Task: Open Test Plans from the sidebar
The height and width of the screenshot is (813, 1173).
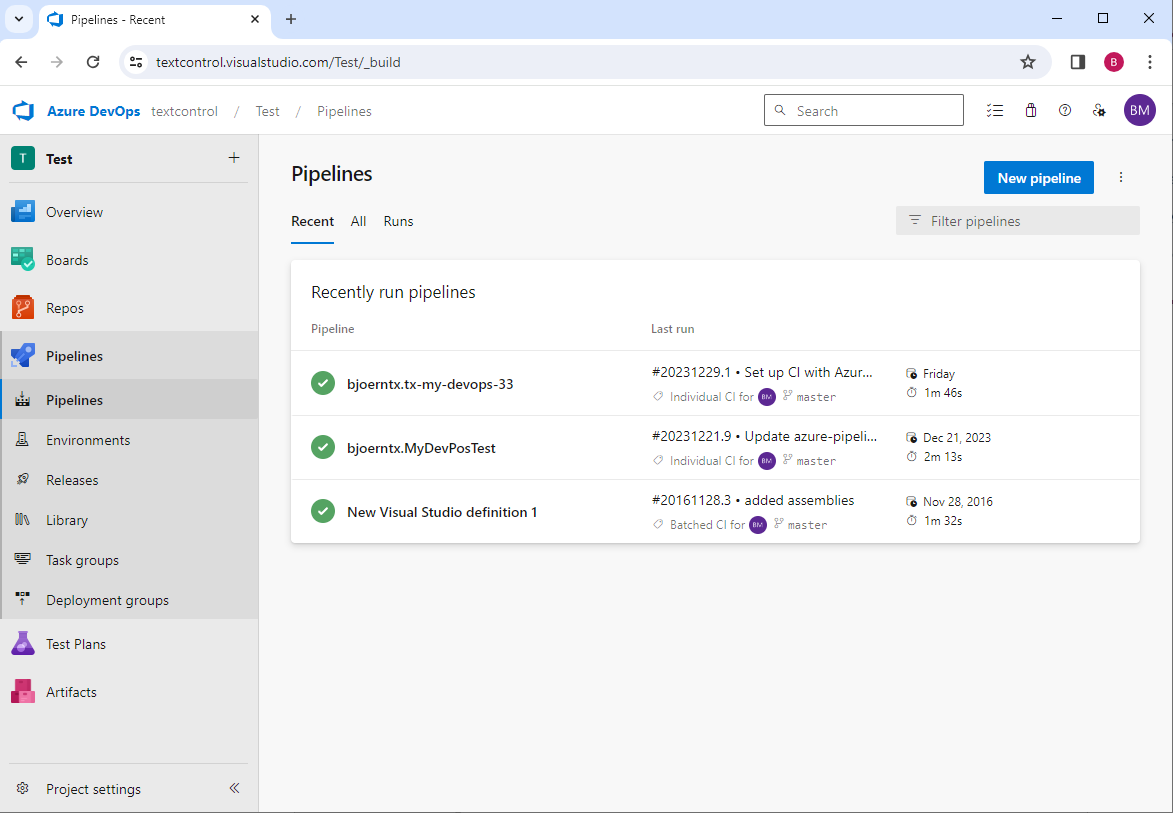Action: tap(75, 643)
